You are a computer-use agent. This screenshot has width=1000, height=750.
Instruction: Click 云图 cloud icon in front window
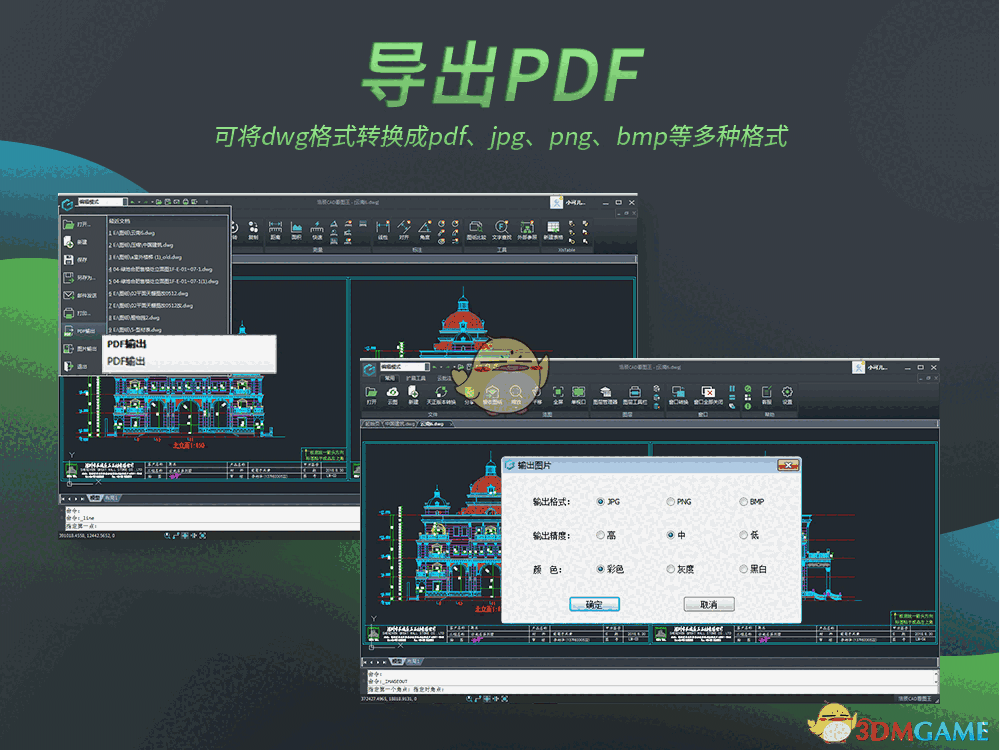point(392,395)
